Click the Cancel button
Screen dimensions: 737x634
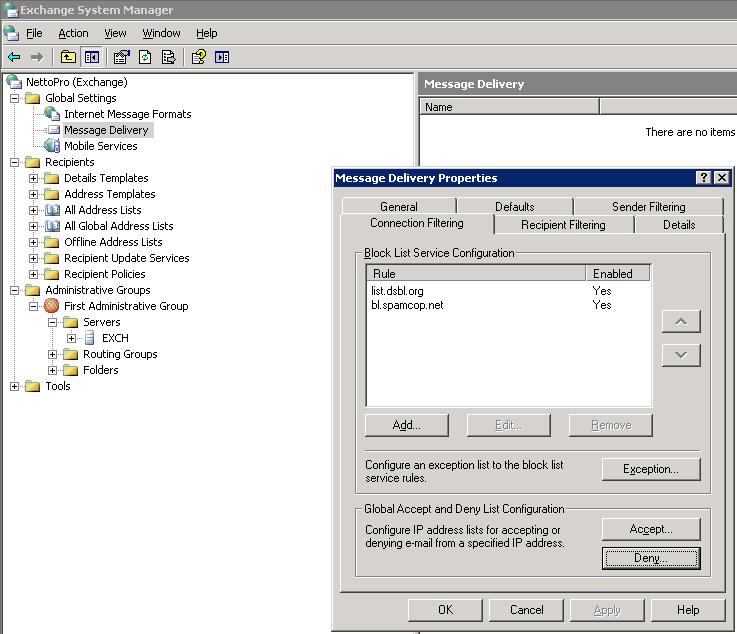526,610
